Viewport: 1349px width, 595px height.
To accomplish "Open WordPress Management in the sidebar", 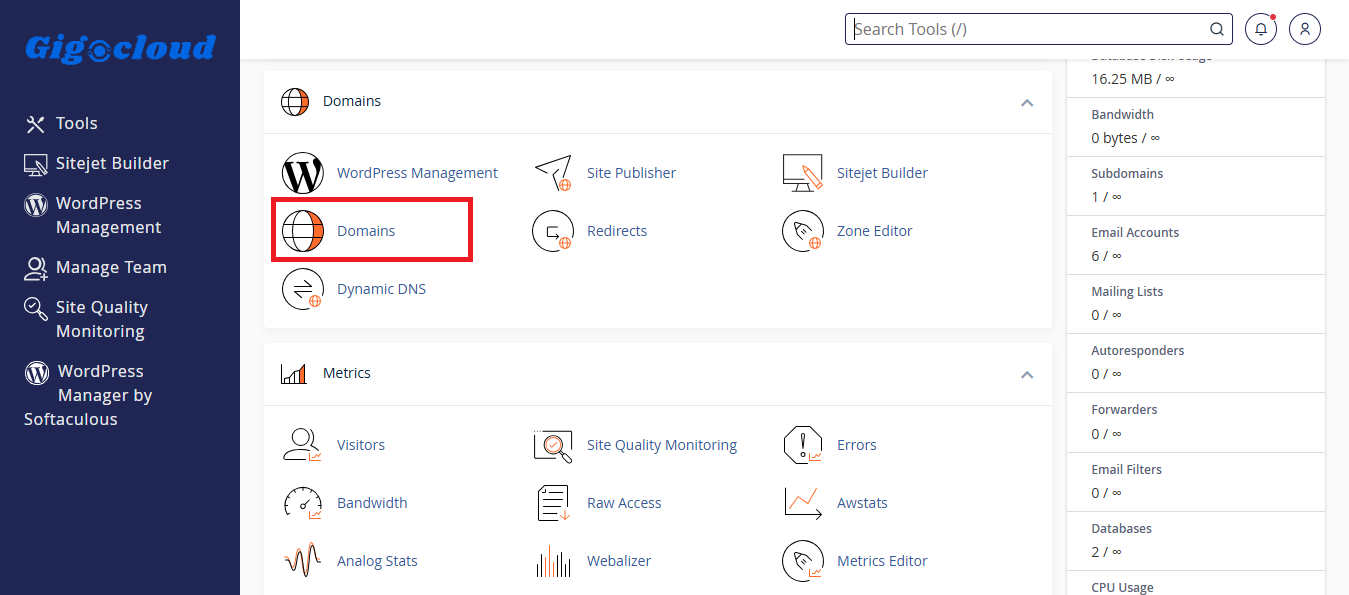I will tap(93, 215).
